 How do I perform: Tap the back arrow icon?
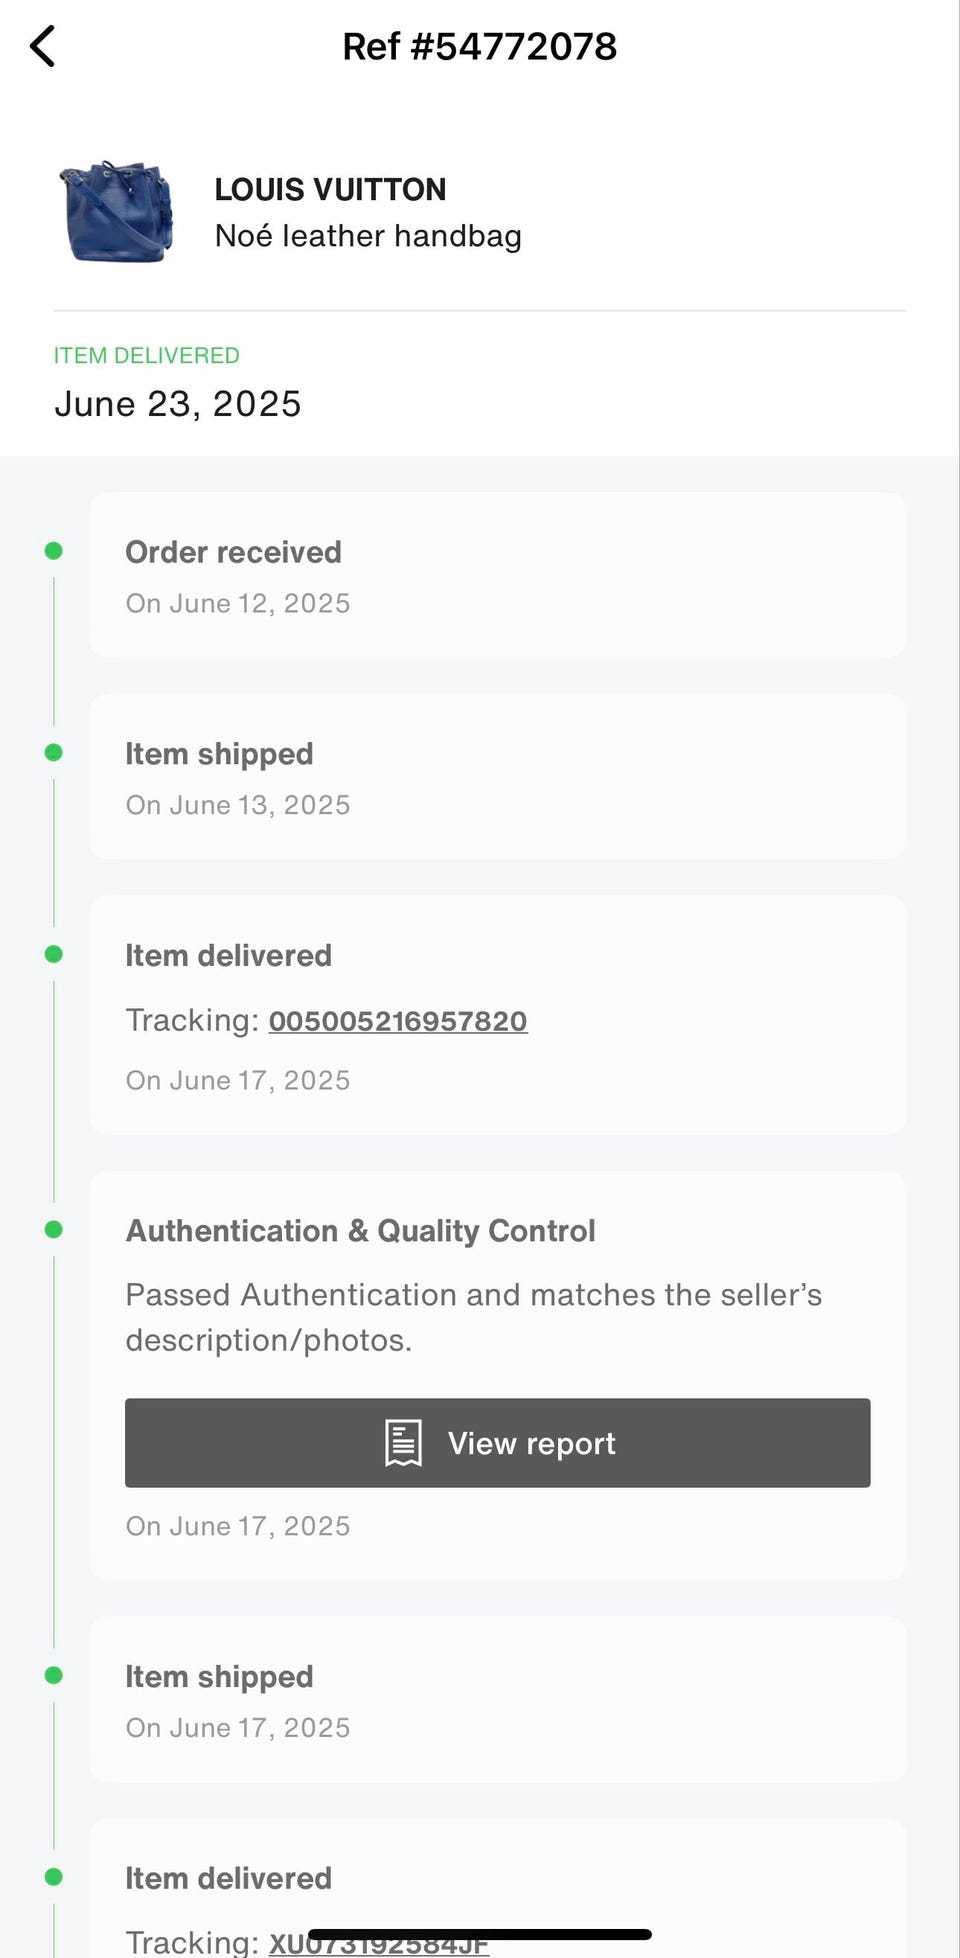click(42, 46)
